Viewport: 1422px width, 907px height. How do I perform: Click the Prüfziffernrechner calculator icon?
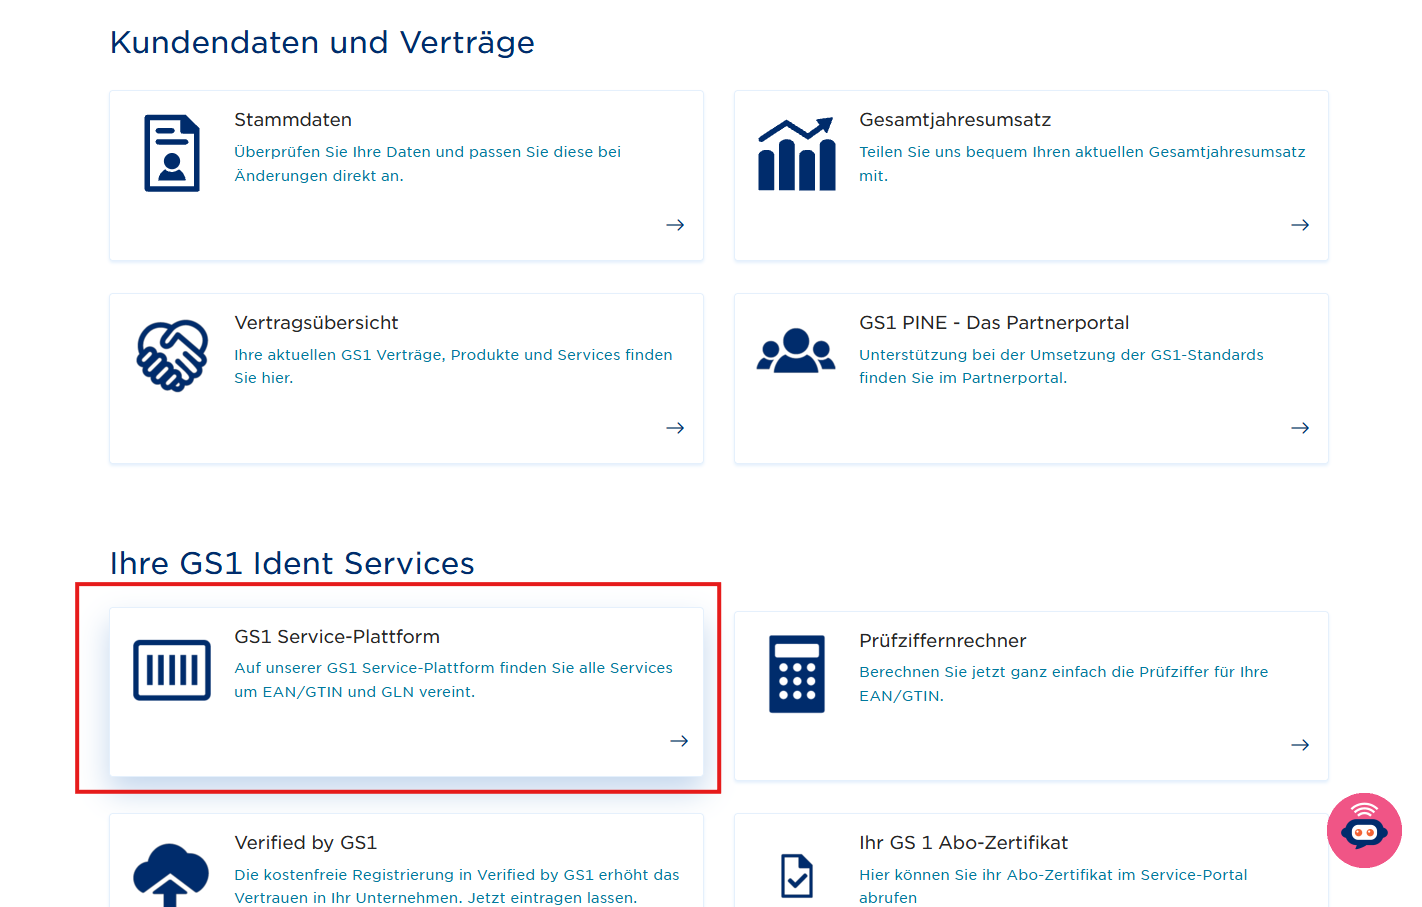click(797, 674)
